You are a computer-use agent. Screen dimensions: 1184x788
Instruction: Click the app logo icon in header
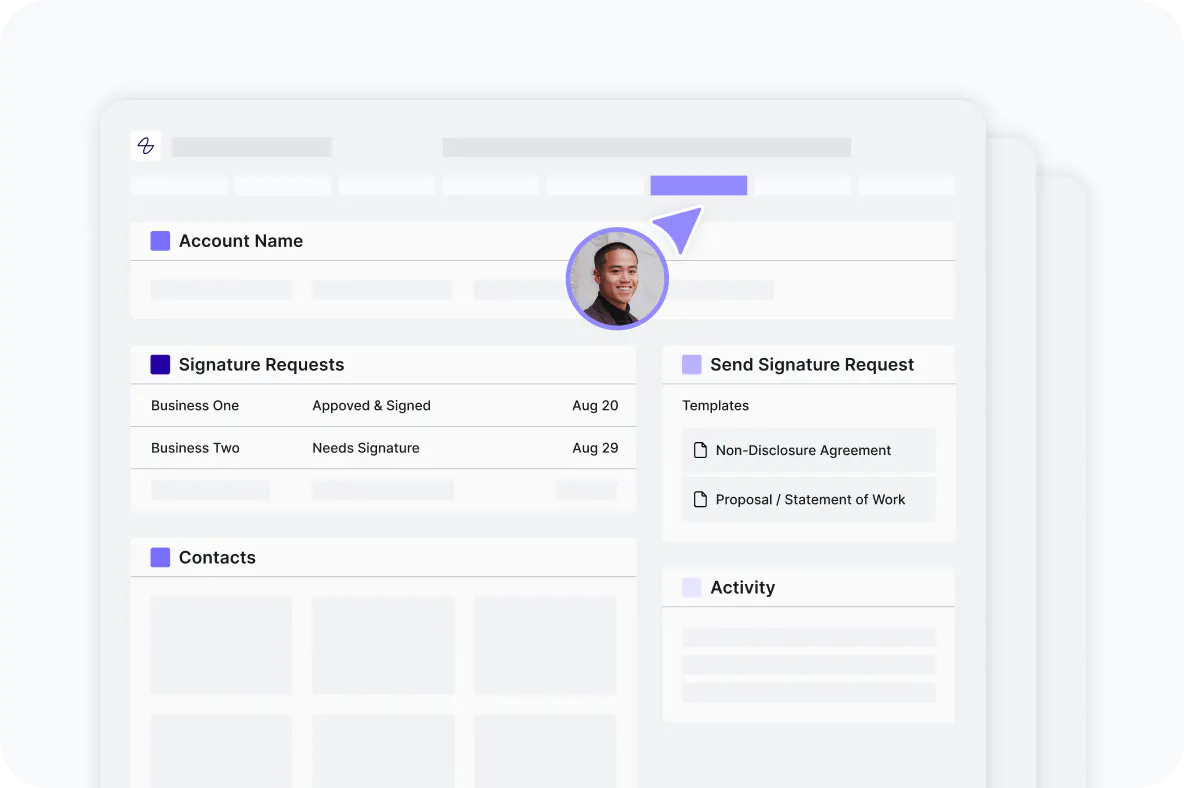coord(146,146)
